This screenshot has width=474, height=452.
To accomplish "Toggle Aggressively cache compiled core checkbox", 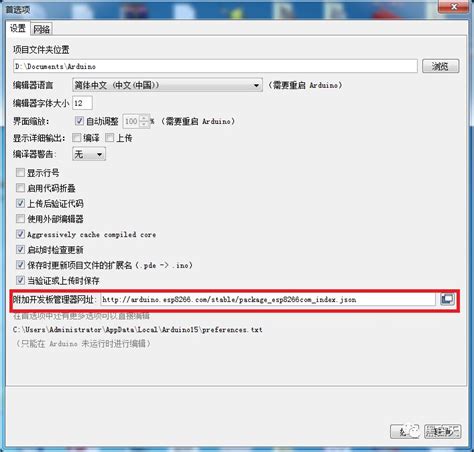I will [20, 234].
